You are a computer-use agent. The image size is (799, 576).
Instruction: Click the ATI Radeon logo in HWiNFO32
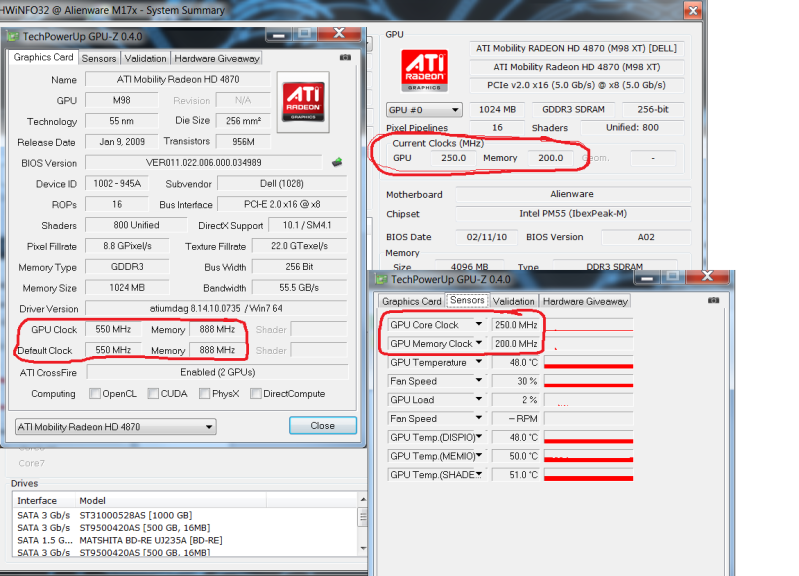point(424,70)
